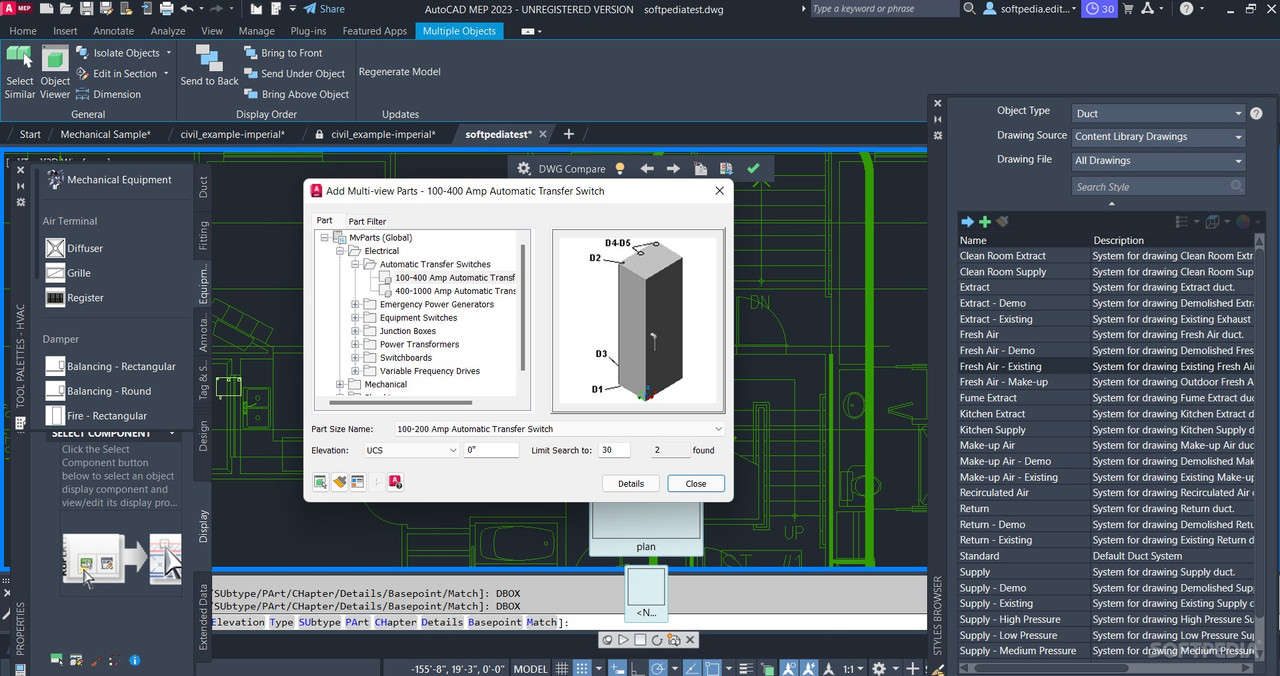
Task: Click the Share button in title bar
Action: [324, 9]
